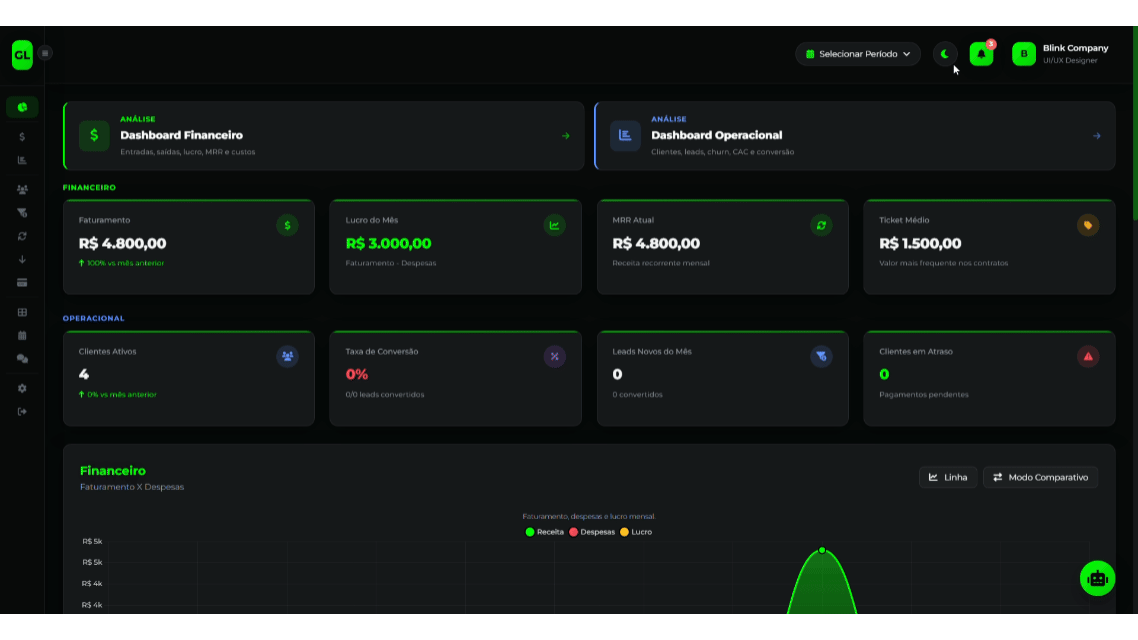Open notifications bell
Viewport: 1138px width, 640px height.
click(x=981, y=54)
